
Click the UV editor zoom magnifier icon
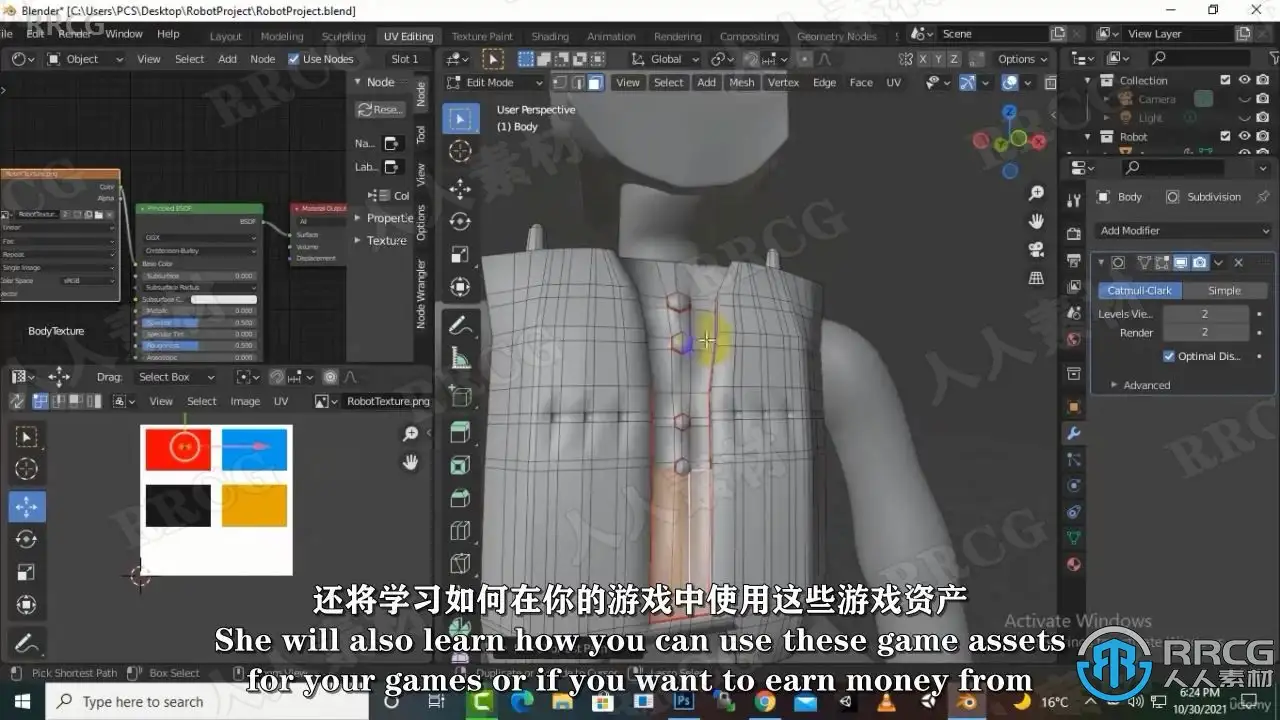(x=410, y=434)
